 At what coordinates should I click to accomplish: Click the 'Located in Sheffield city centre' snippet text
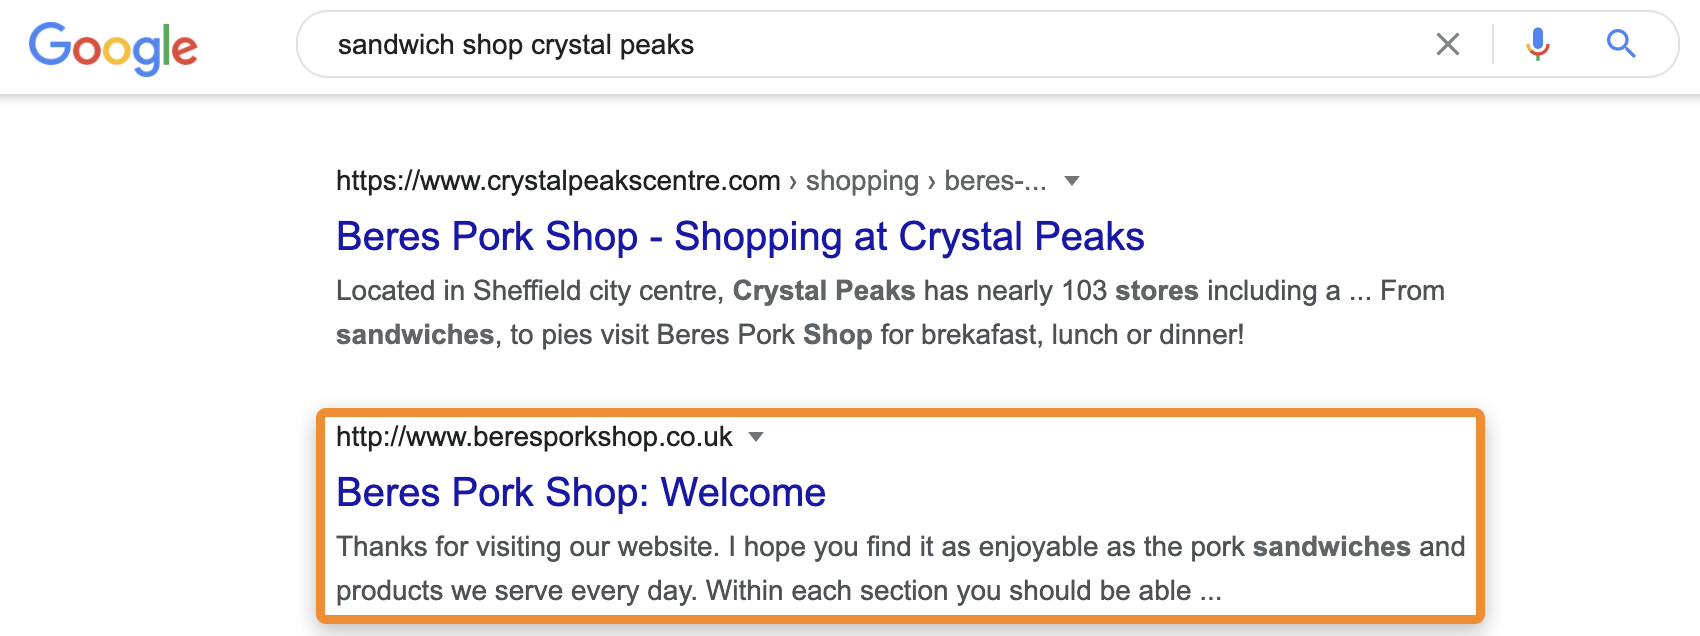[530, 291]
